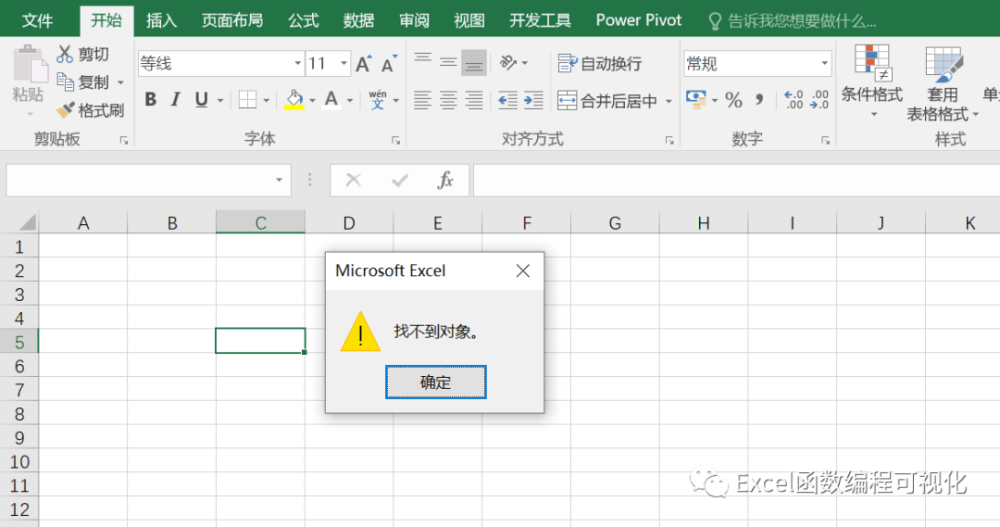Select row 8 header
The height and width of the screenshot is (527, 1000).
pyautogui.click(x=19, y=414)
